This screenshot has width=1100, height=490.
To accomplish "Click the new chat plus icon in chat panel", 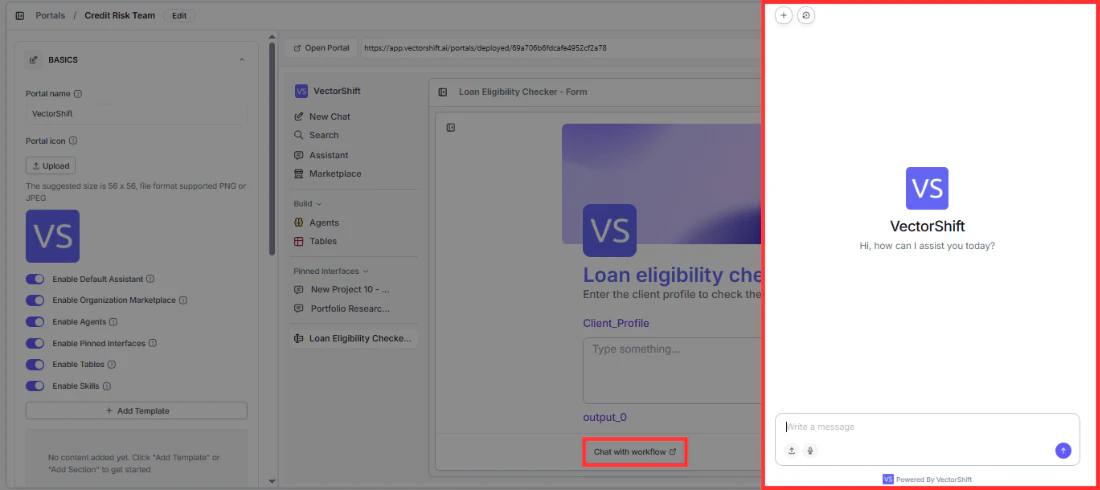I will [x=784, y=15].
